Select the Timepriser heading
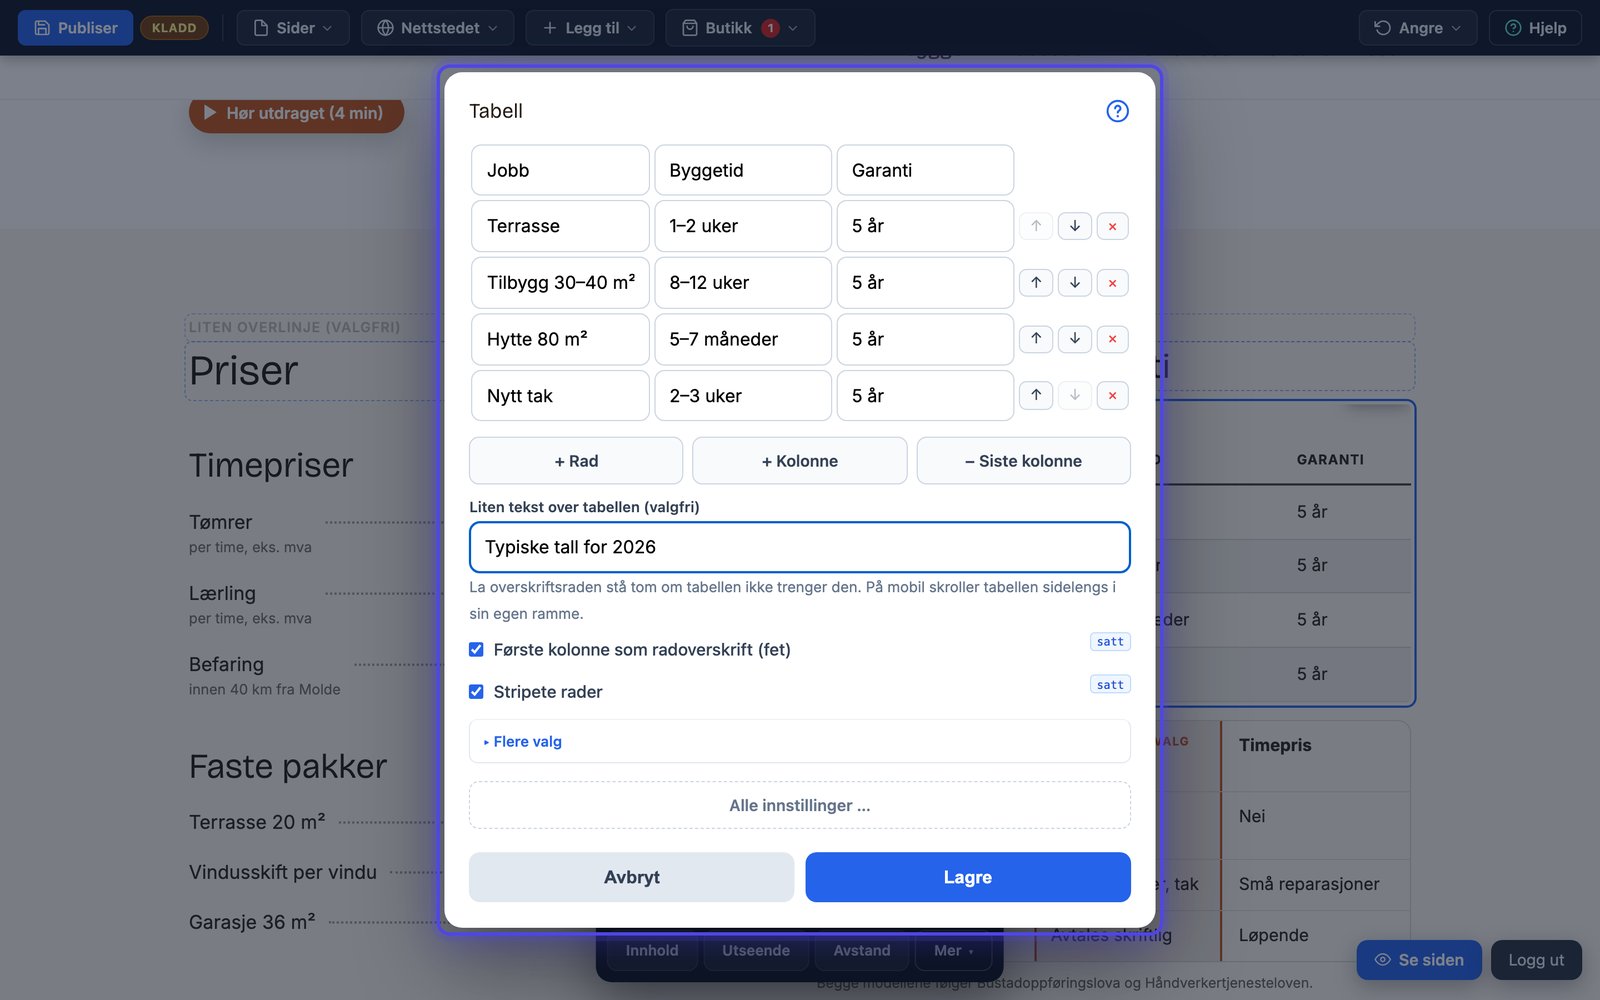 271,465
